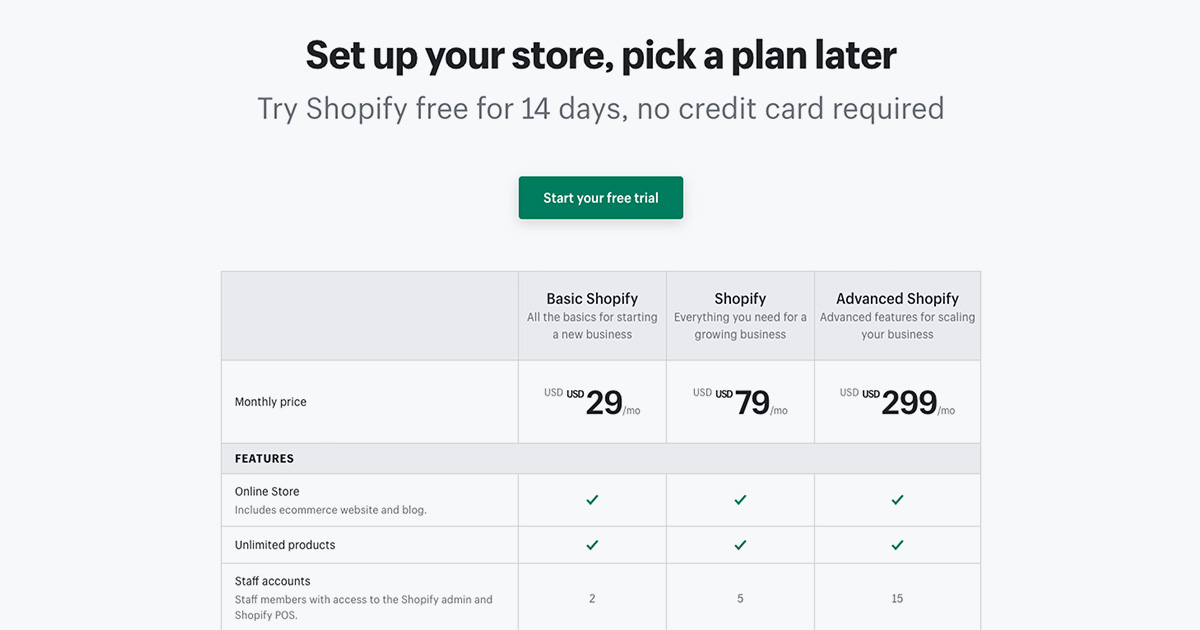Click the Start your free trial button

pyautogui.click(x=601, y=198)
